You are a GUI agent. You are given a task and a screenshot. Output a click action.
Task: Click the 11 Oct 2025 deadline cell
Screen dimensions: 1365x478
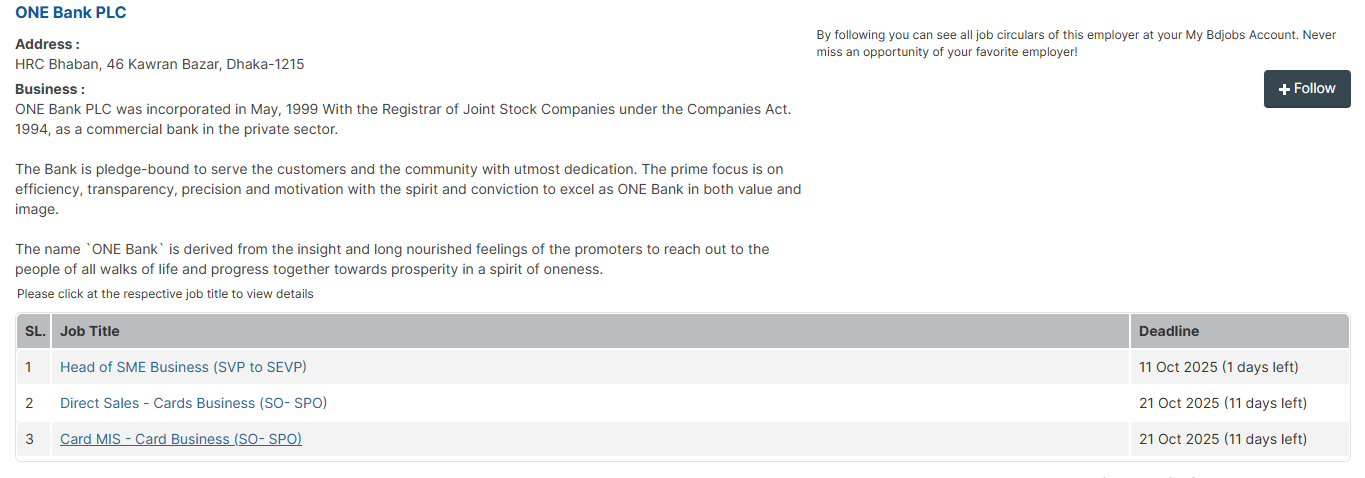tap(1218, 367)
